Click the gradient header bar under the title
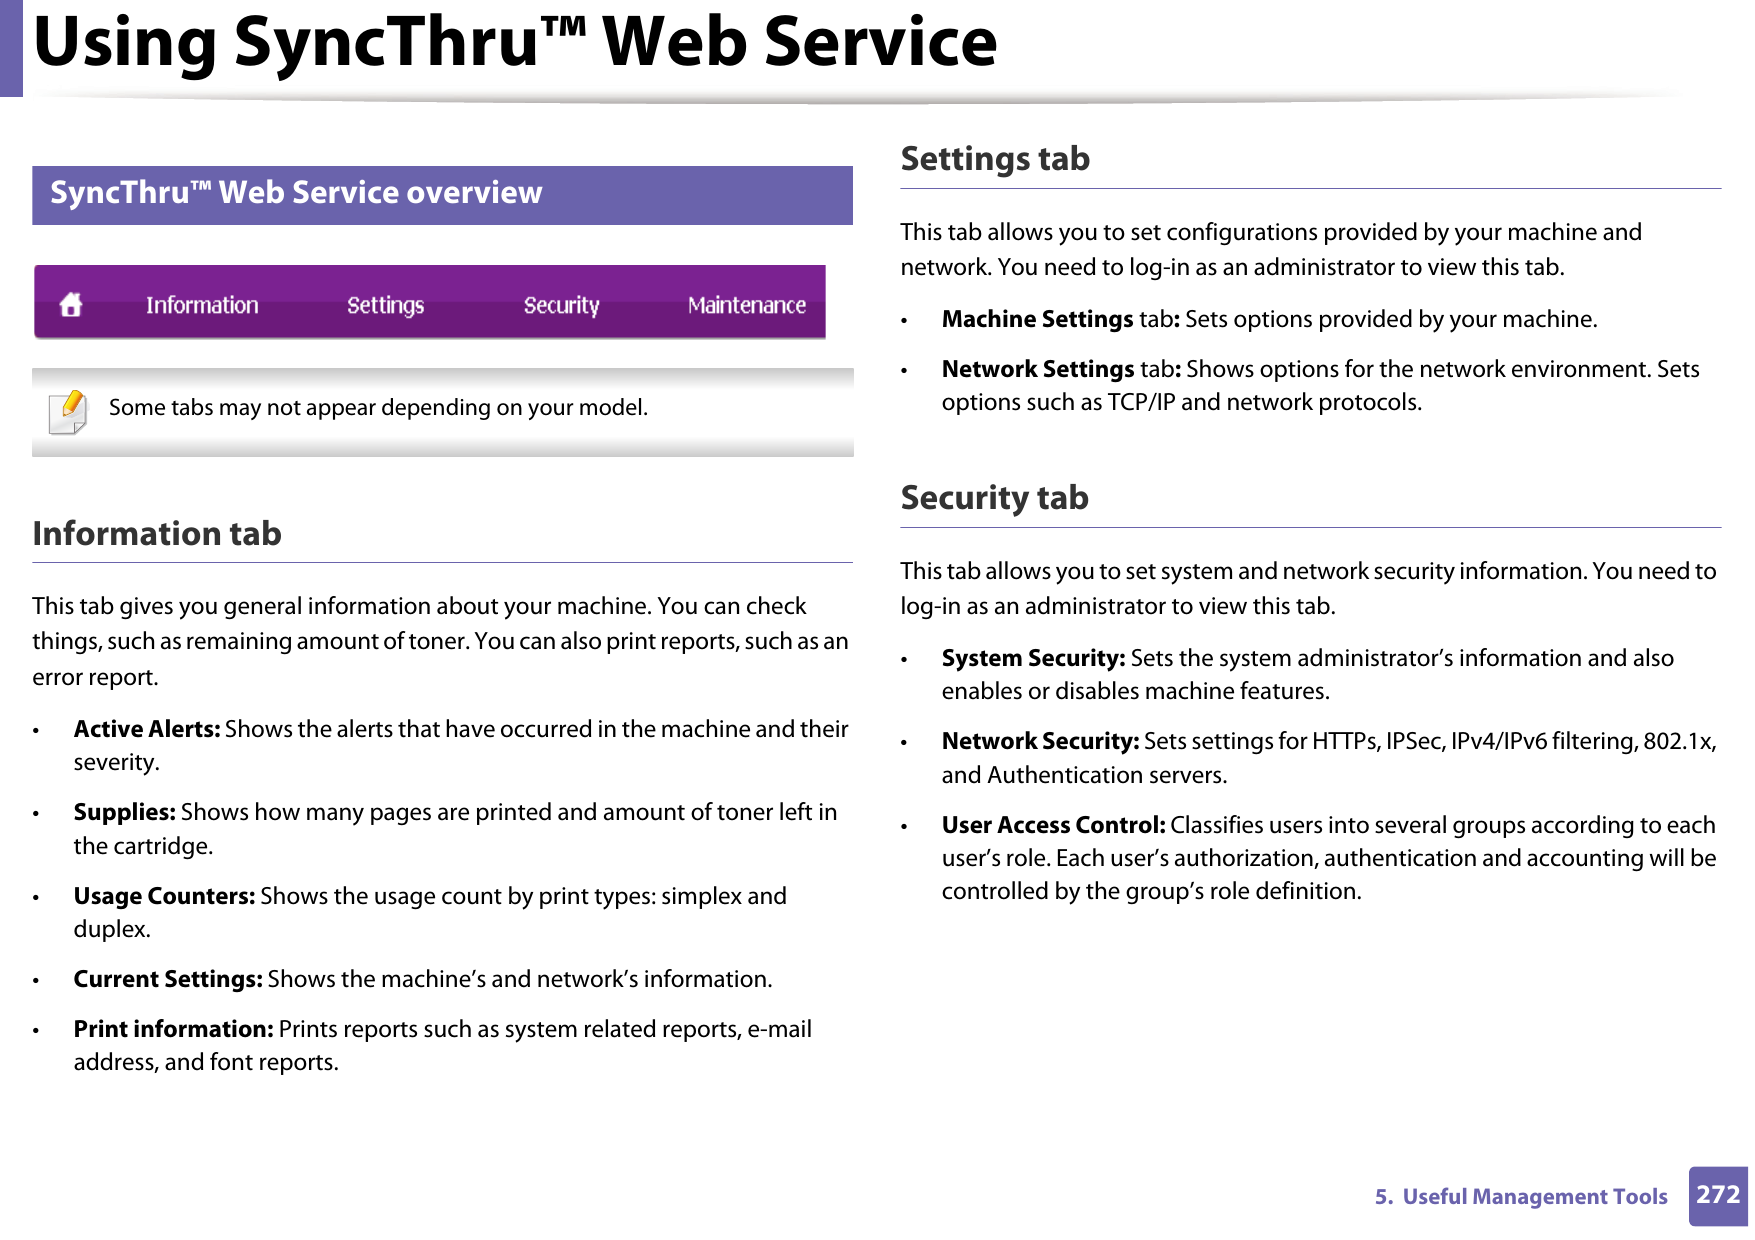1755x1240 pixels. tap(875, 101)
